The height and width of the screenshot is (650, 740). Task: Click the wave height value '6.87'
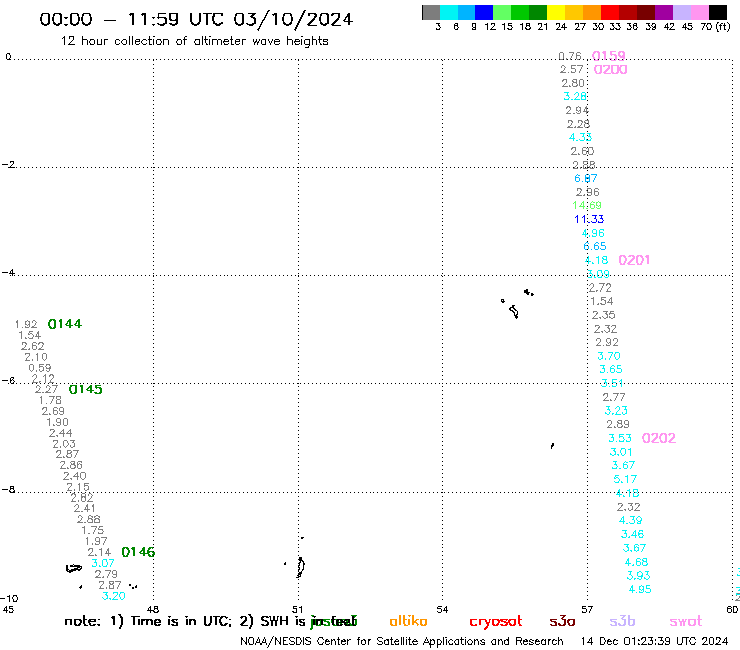click(x=586, y=178)
